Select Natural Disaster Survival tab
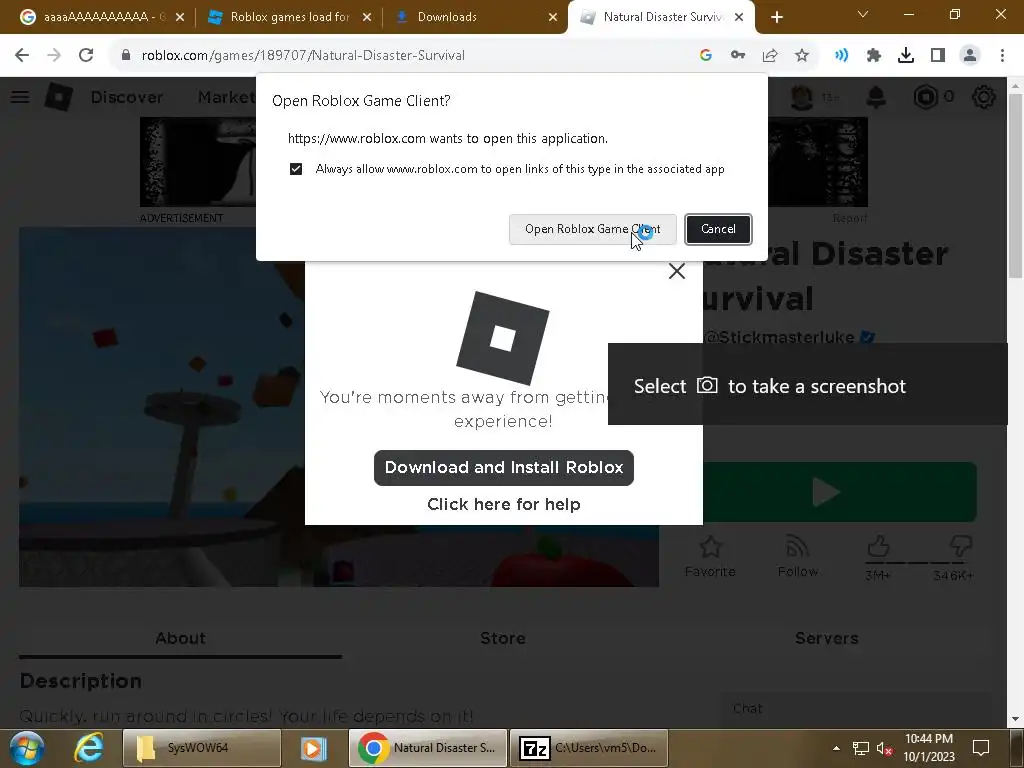Image resolution: width=1024 pixels, height=768 pixels. pyautogui.click(x=662, y=17)
